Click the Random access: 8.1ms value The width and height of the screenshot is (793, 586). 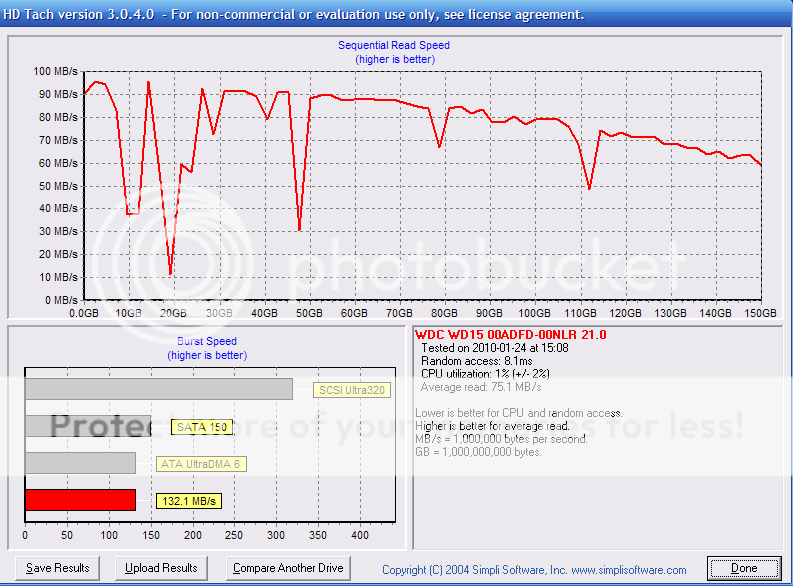click(x=476, y=361)
